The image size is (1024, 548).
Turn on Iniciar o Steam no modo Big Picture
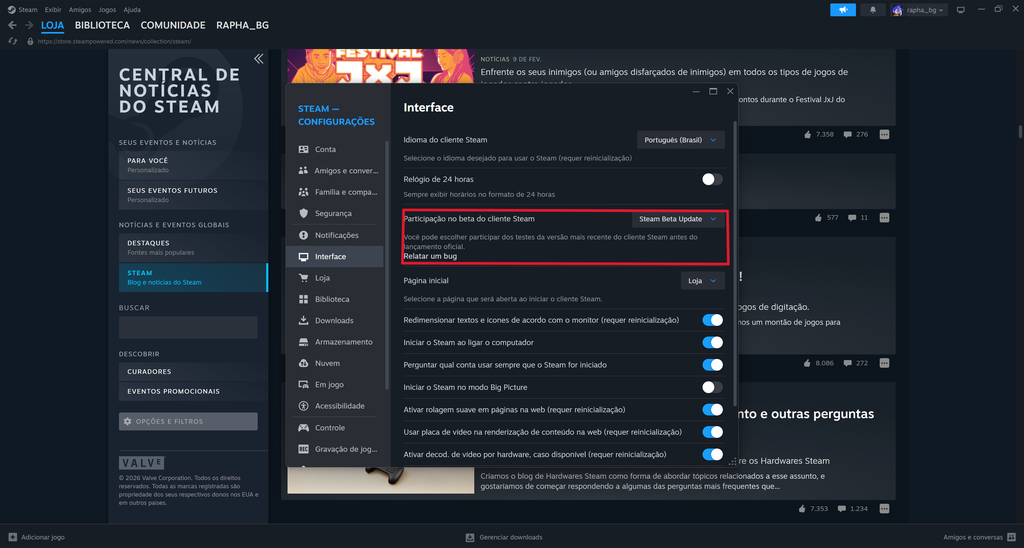point(712,387)
